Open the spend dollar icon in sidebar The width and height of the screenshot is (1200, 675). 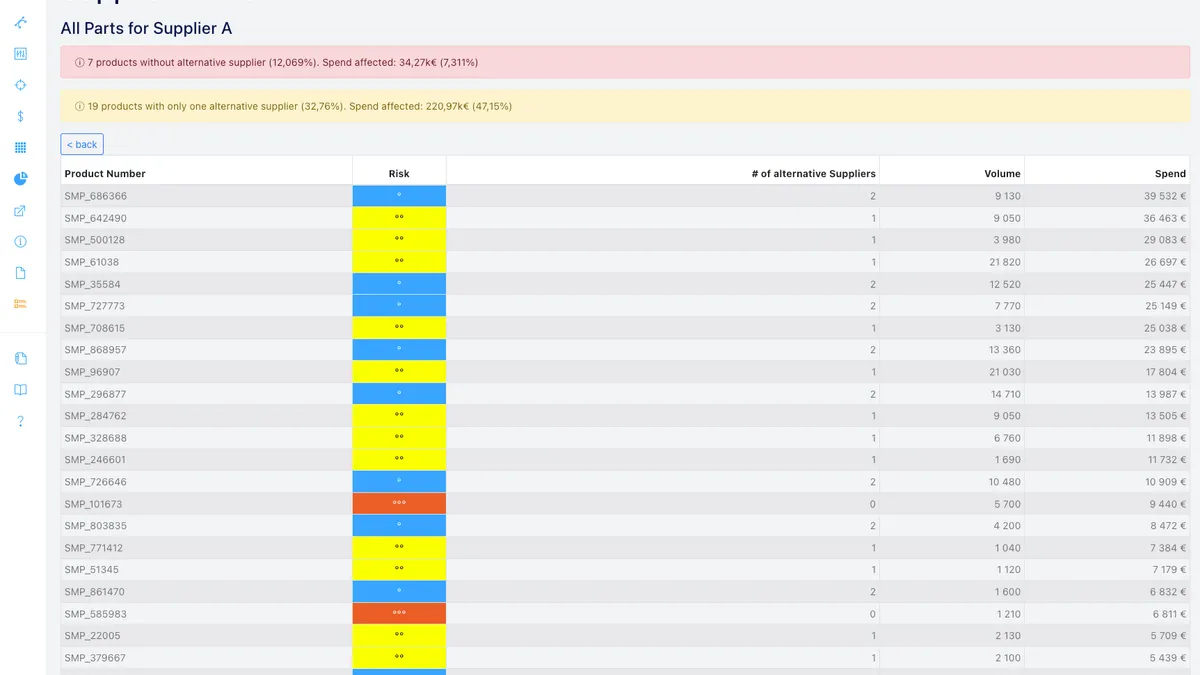(20, 116)
